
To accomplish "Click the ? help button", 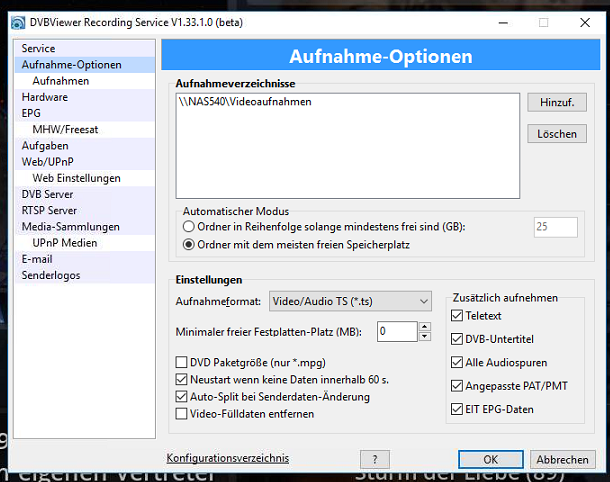I will tap(375, 459).
